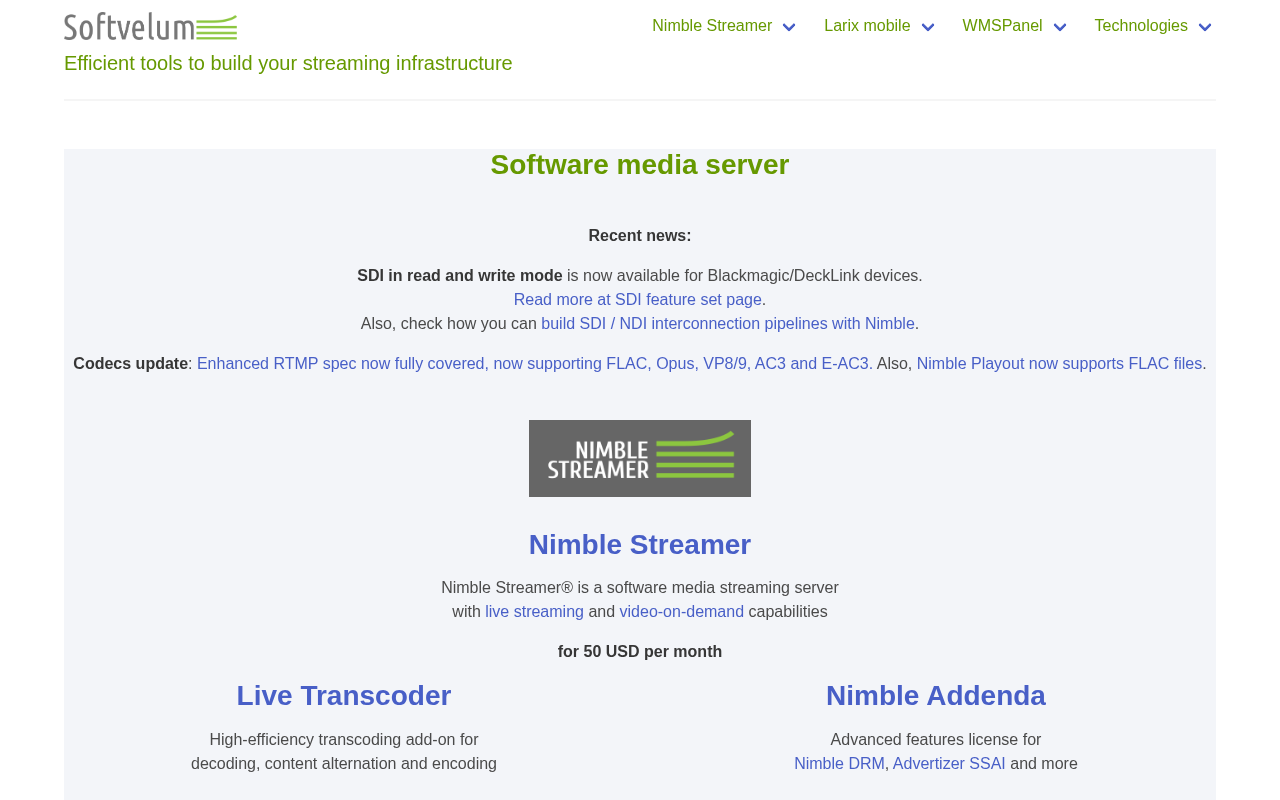Viewport: 1280px width, 800px height.
Task: Open the Nimble DRM link
Action: pos(839,764)
